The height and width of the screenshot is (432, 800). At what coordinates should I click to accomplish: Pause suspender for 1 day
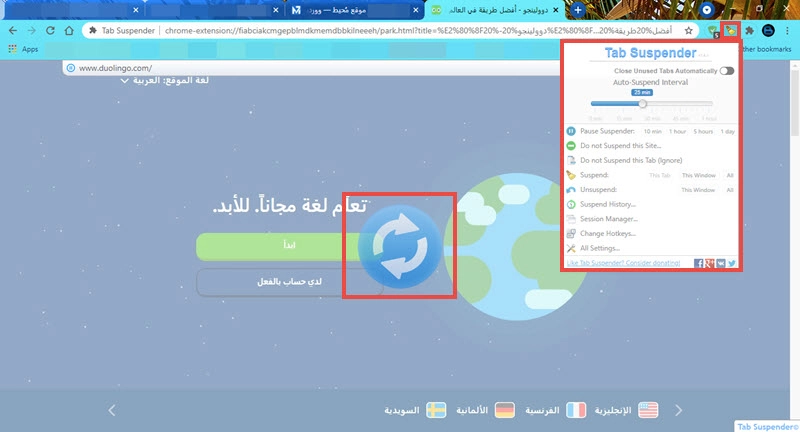click(x=728, y=132)
